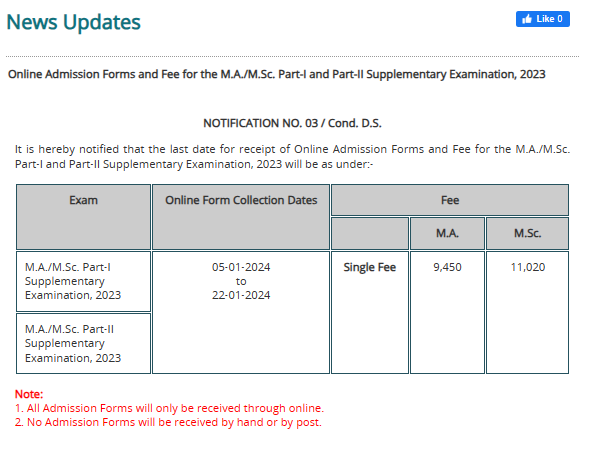Image resolution: width=591 pixels, height=452 pixels.
Task: Click the NOTIFICATION NO. 03 heading
Action: [x=292, y=123]
